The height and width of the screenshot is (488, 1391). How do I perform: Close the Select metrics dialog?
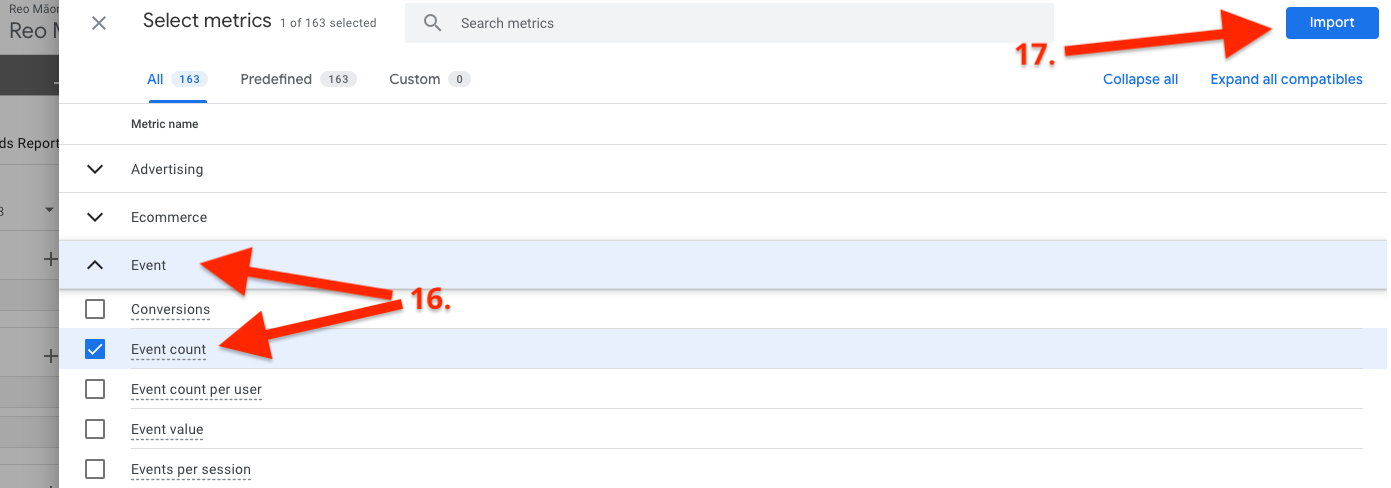(x=99, y=23)
